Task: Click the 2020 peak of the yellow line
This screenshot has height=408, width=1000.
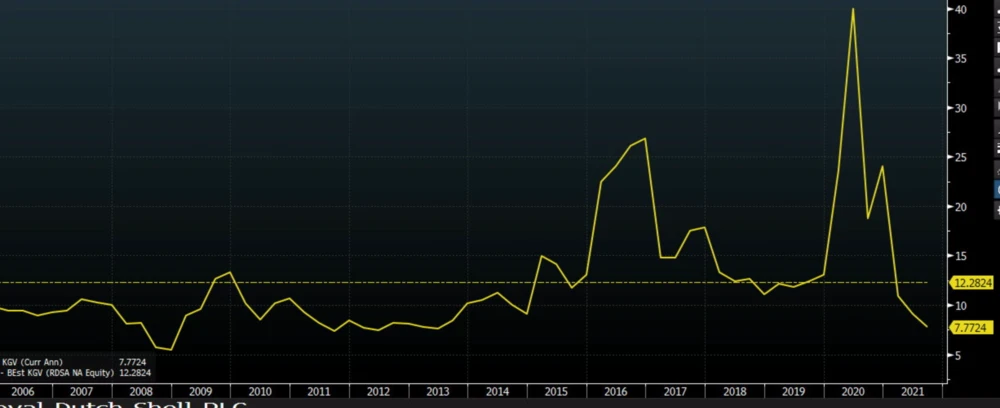Action: [852, 9]
